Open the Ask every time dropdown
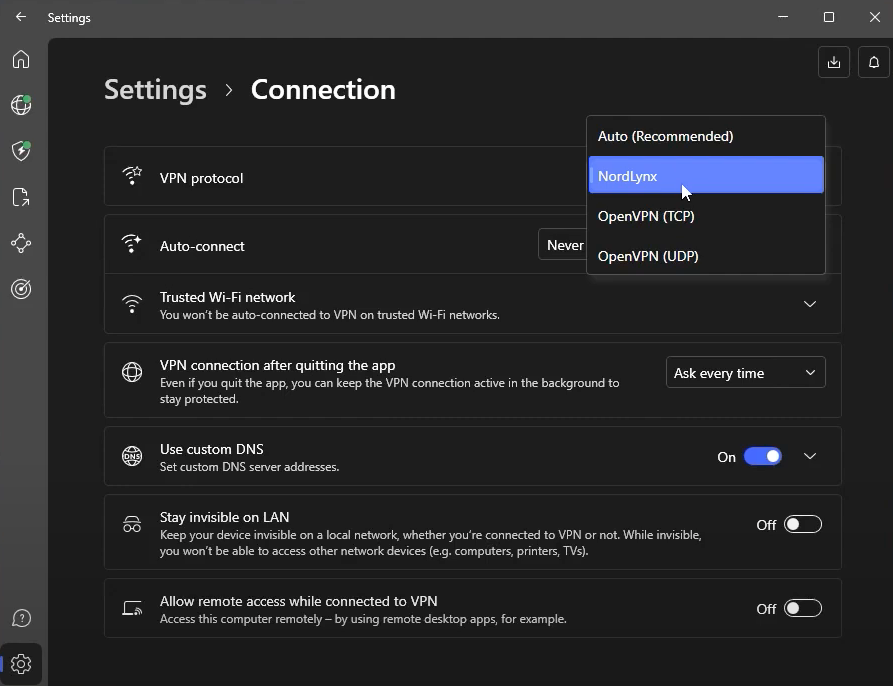This screenshot has width=893, height=686. [x=745, y=372]
